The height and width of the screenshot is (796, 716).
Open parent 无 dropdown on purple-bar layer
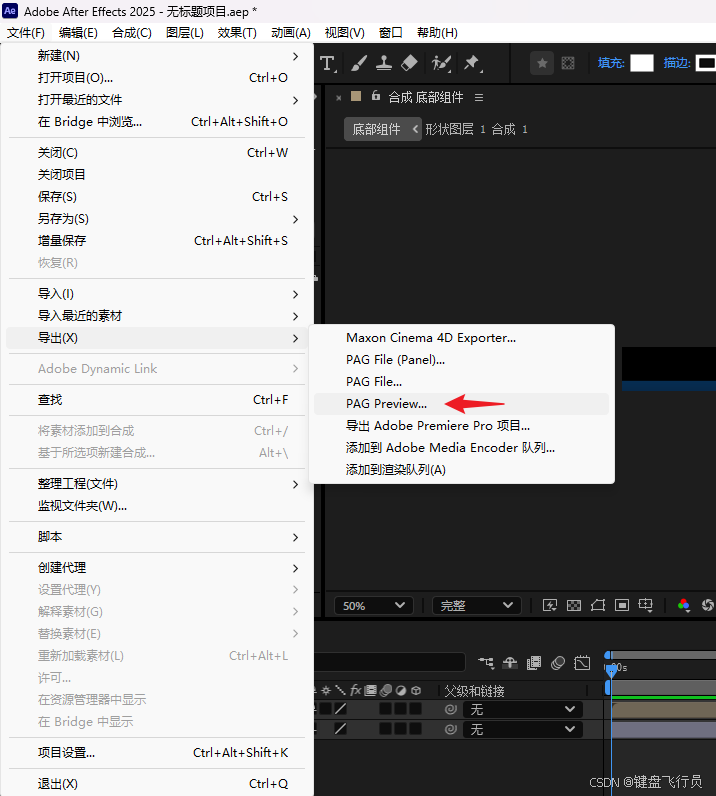tap(523, 729)
